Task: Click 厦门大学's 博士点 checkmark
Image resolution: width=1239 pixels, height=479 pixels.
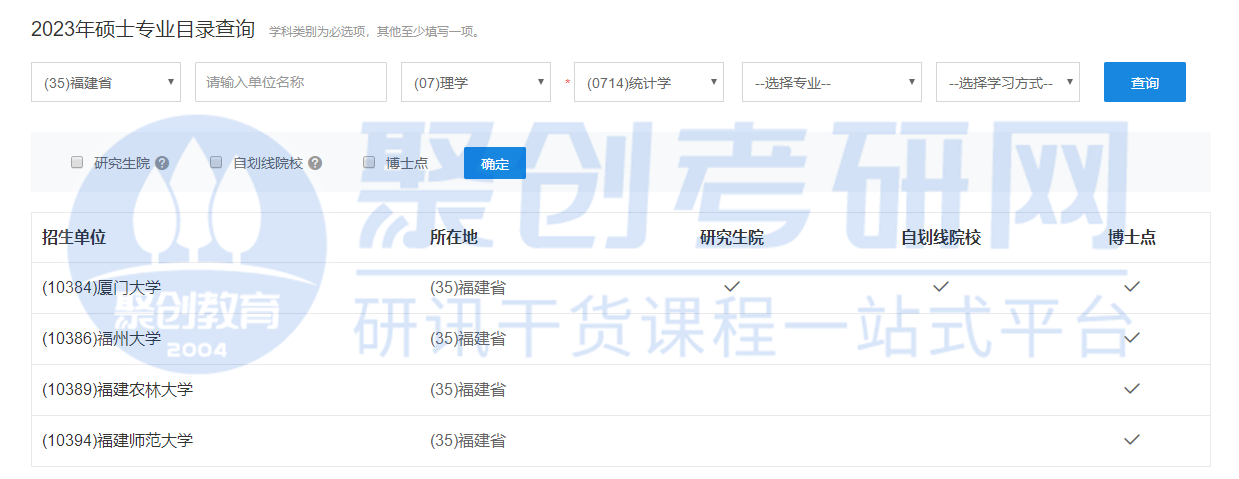Action: (x=1132, y=287)
